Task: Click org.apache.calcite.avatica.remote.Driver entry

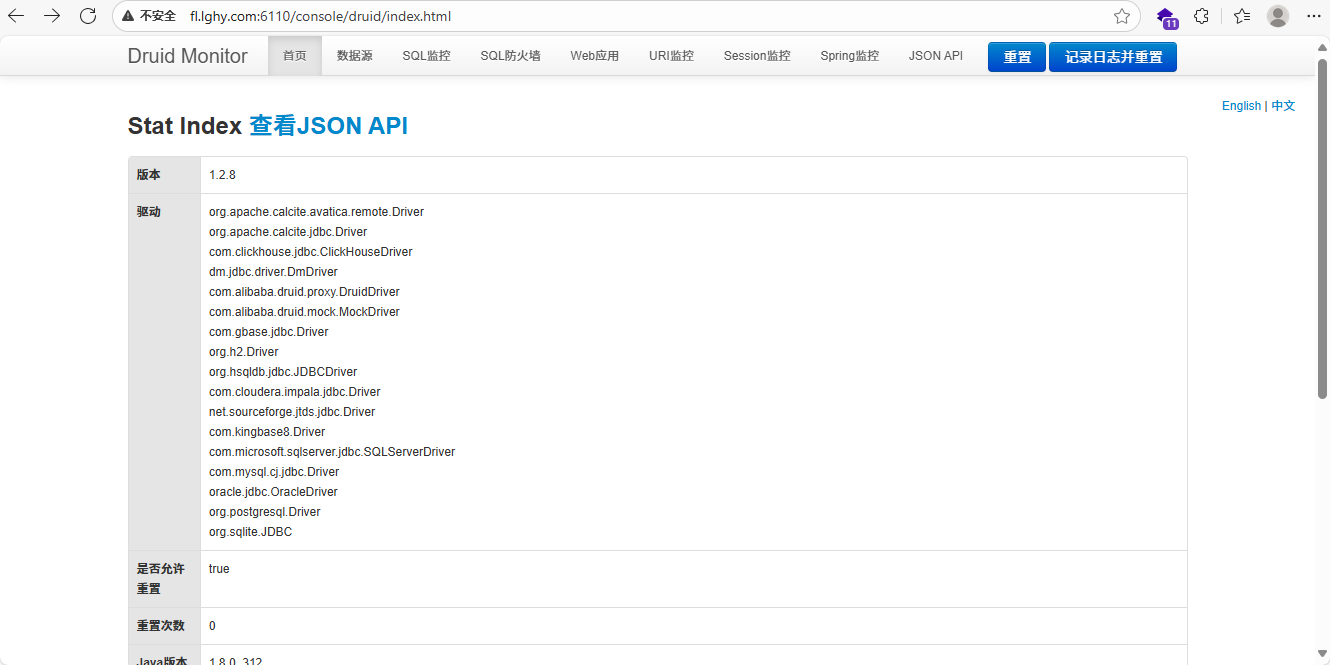Action: (316, 212)
